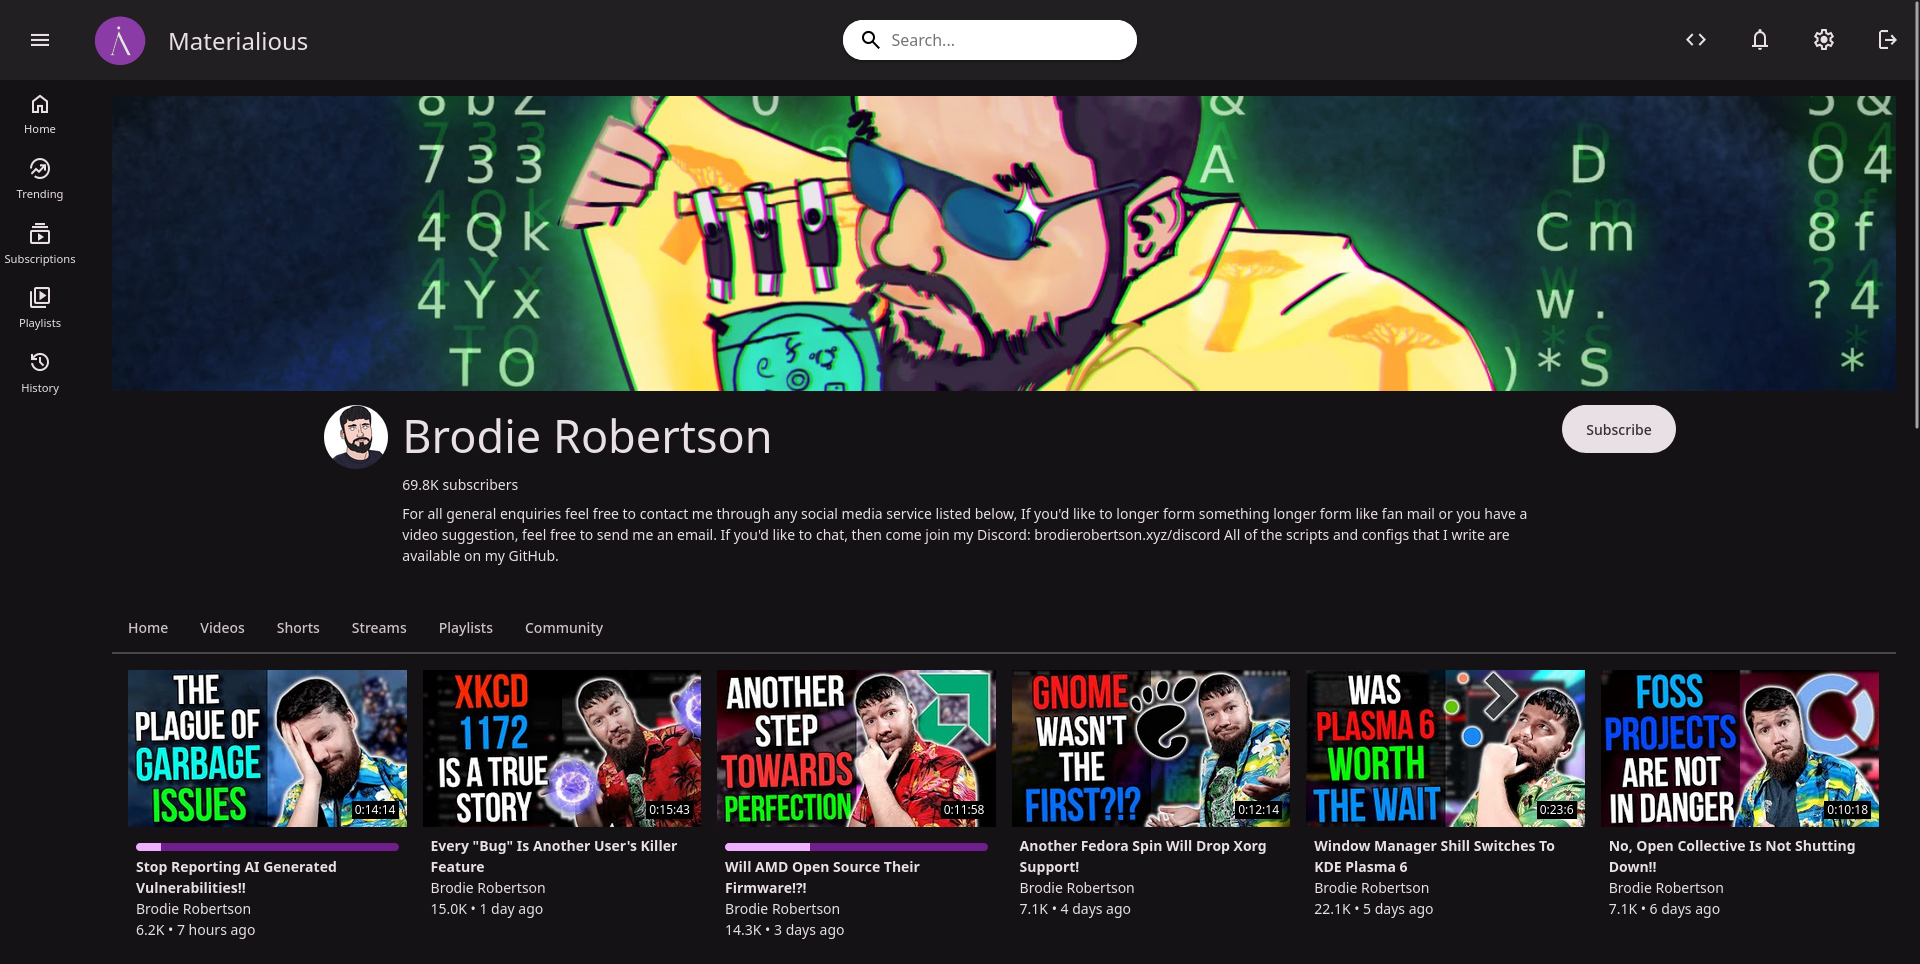Open Trending in the sidebar

click(40, 179)
